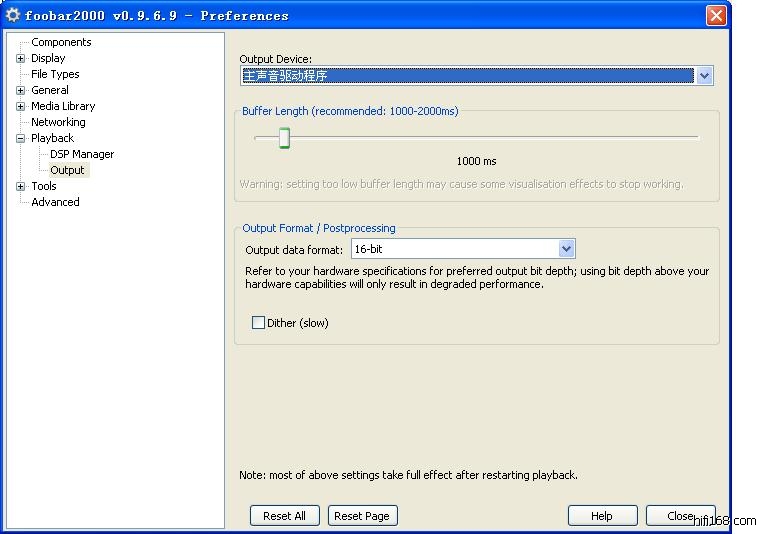
Task: Expand the General tree node
Action: (x=21, y=91)
